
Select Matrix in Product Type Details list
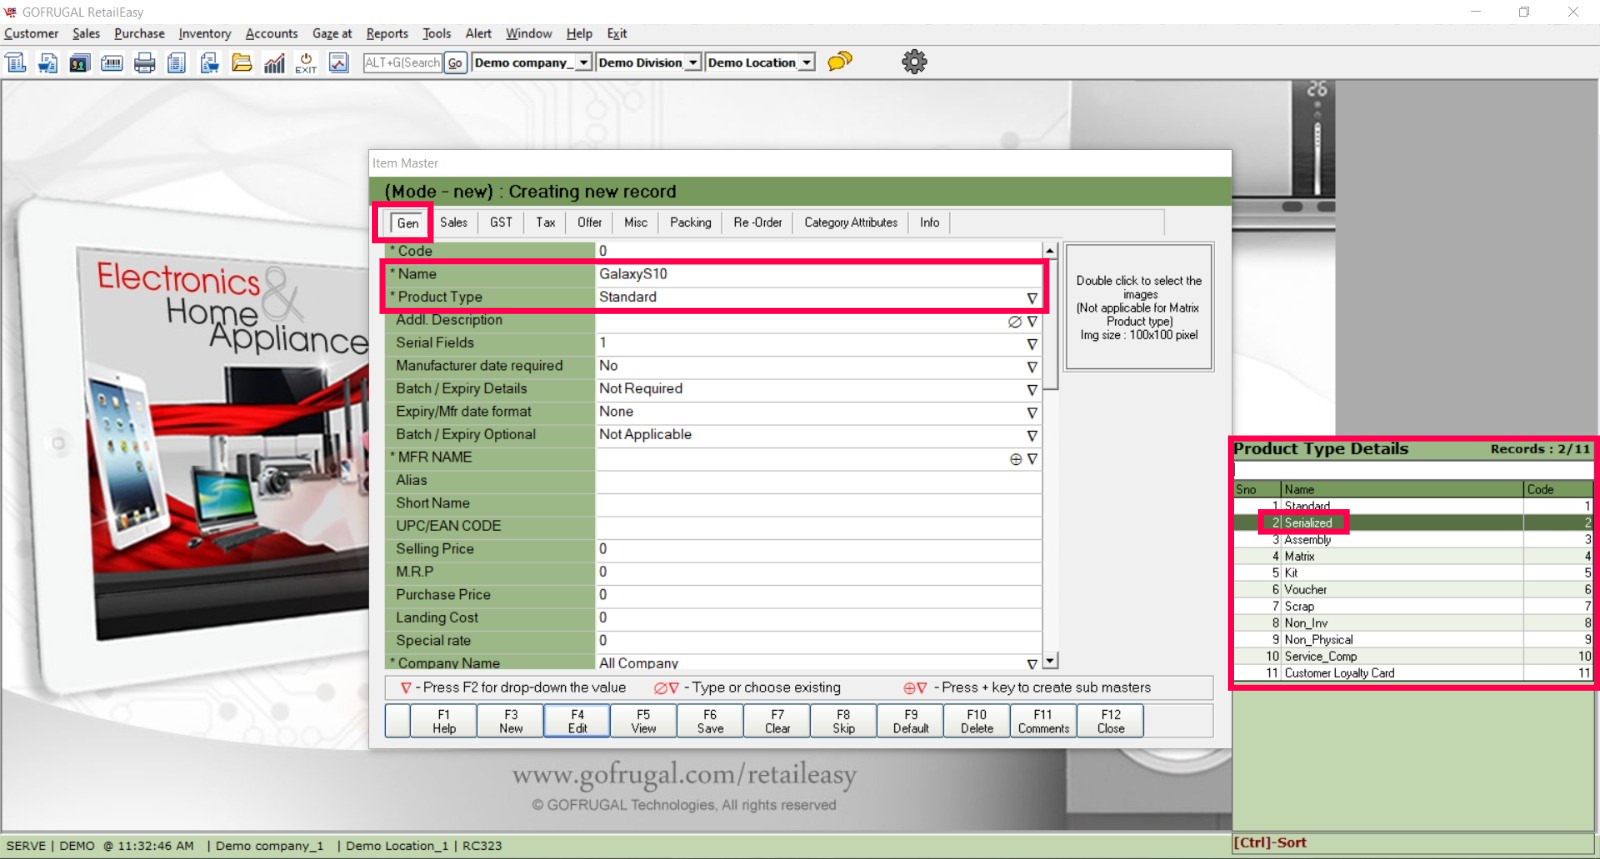(1412, 556)
